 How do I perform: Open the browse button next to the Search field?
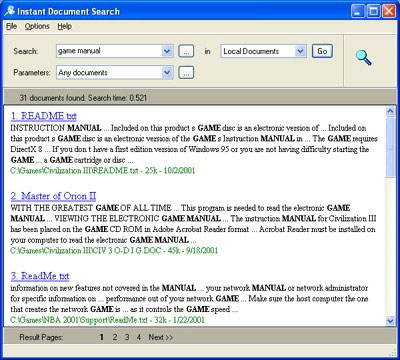[x=186, y=51]
